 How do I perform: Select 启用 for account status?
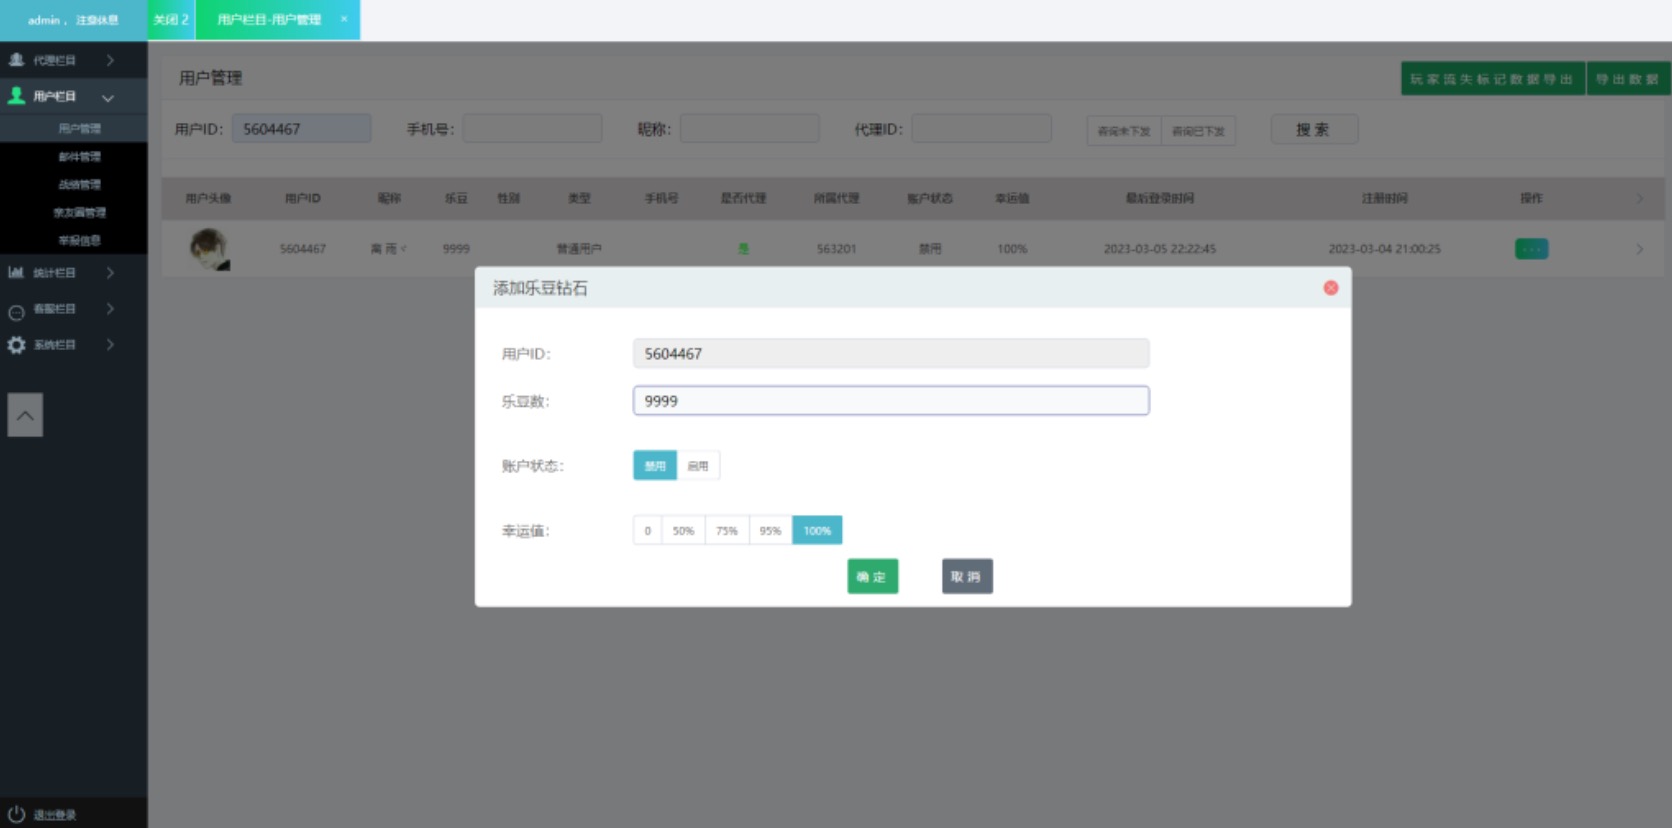698,466
